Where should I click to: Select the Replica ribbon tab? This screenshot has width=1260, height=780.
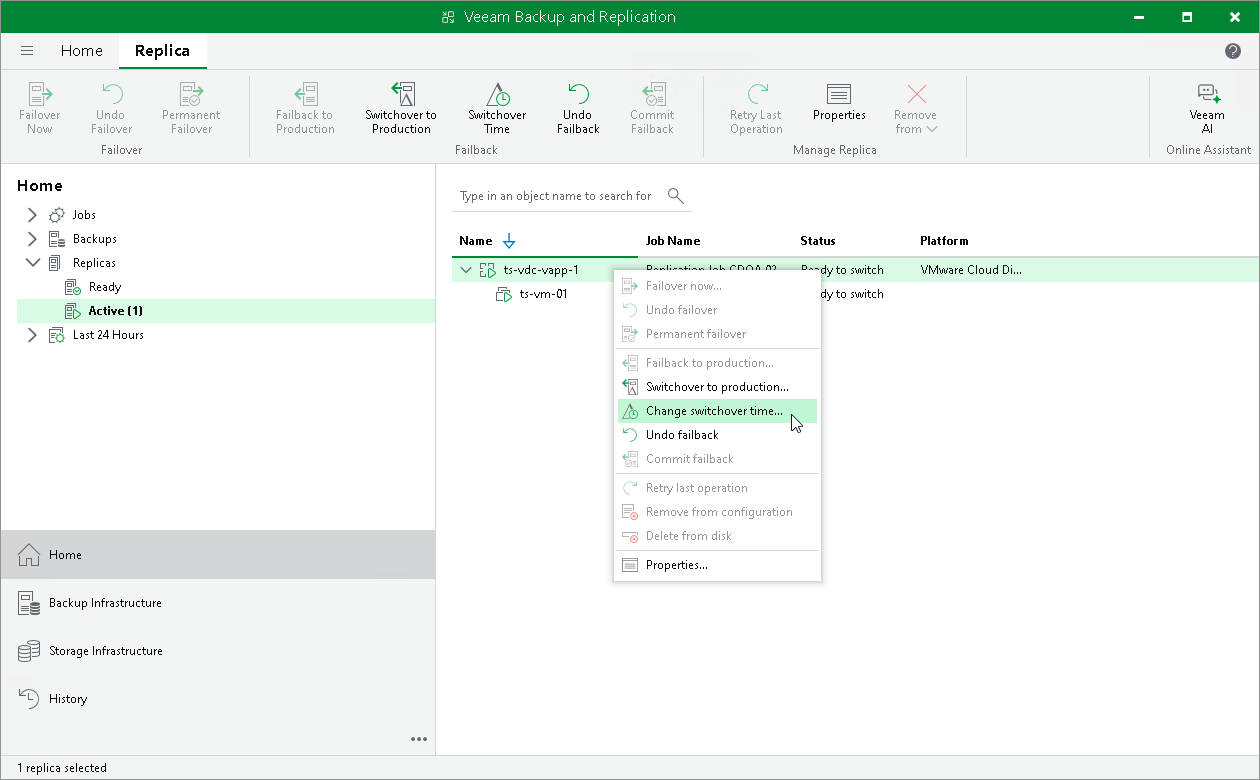point(162,51)
